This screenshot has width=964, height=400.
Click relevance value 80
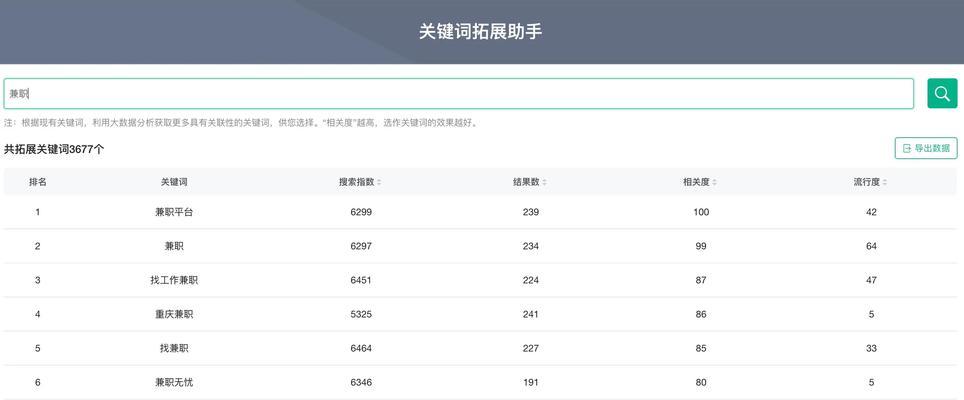pyautogui.click(x=701, y=382)
